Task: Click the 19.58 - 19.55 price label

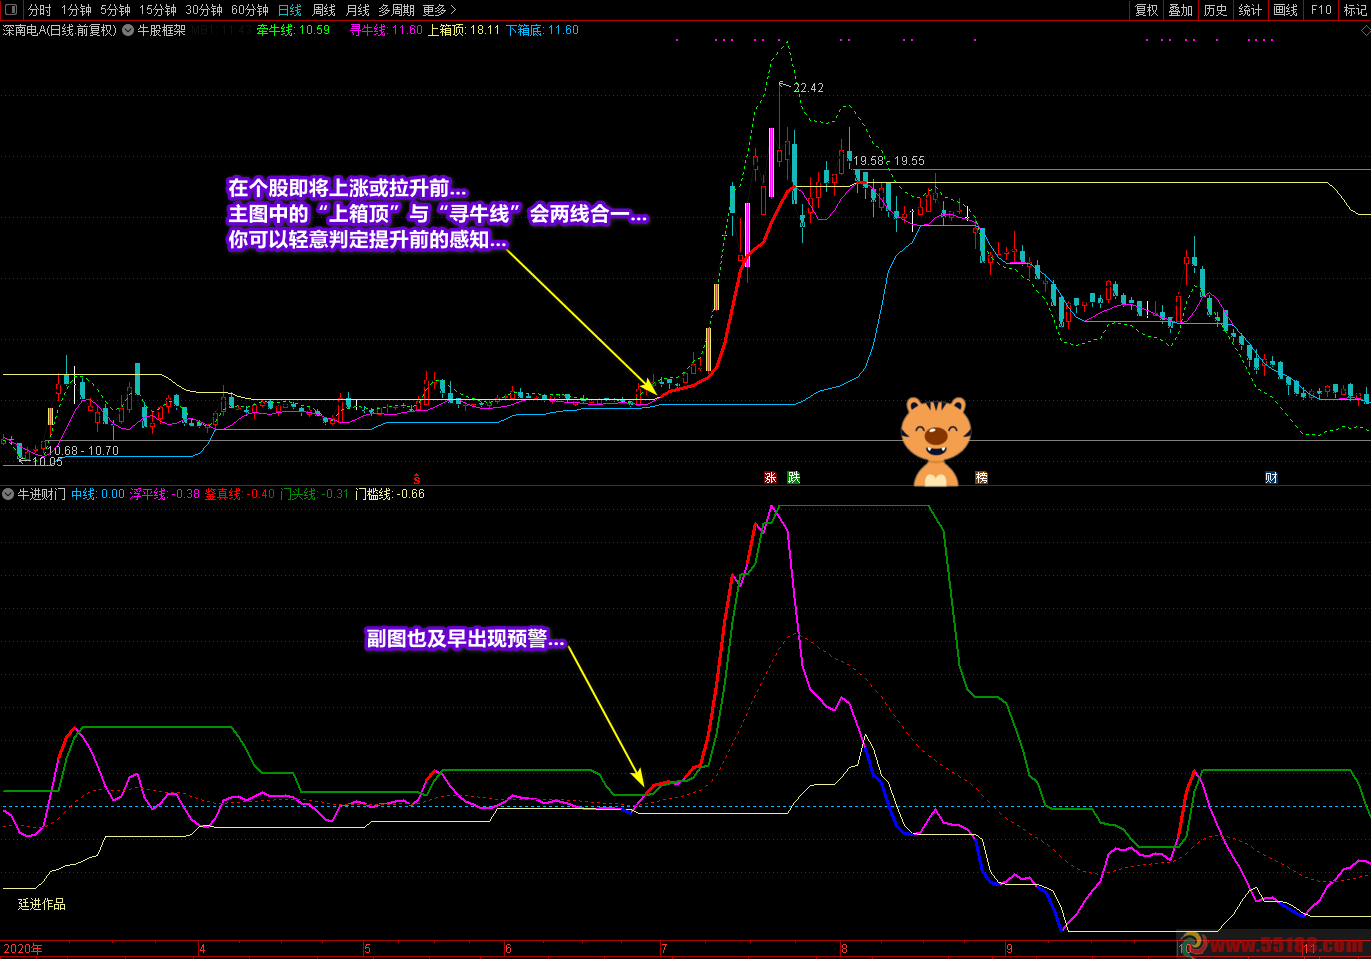Action: click(889, 161)
